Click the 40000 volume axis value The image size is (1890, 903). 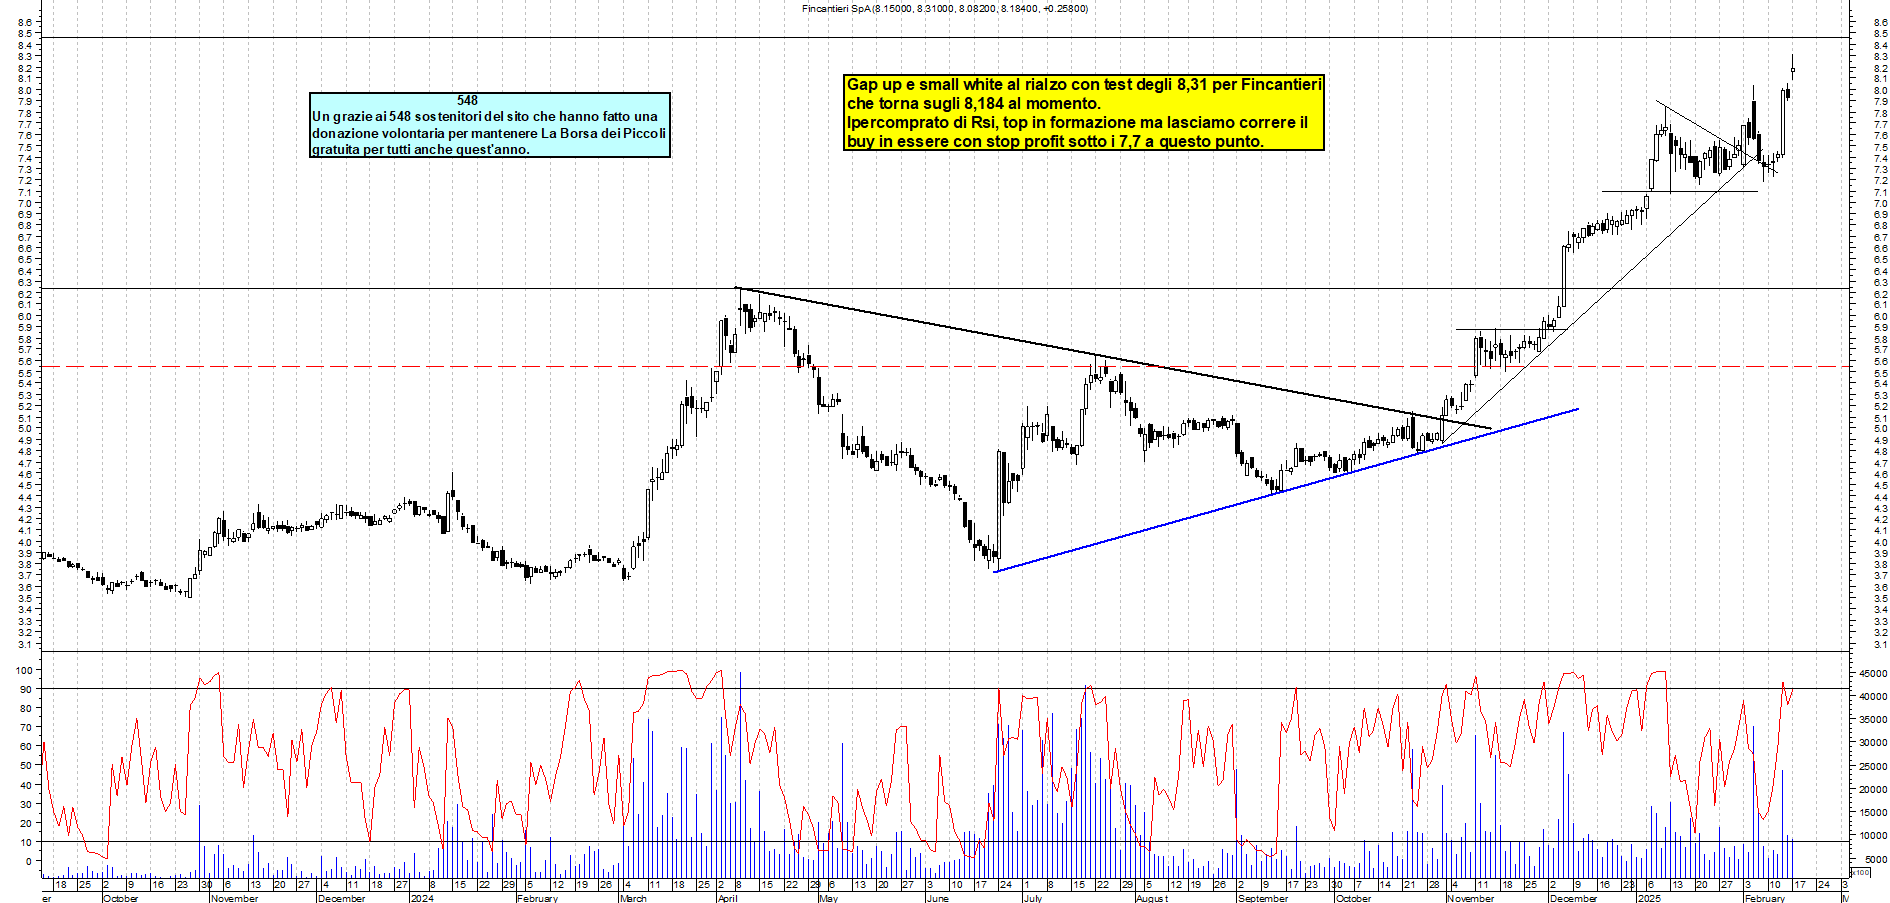pyautogui.click(x=1873, y=696)
